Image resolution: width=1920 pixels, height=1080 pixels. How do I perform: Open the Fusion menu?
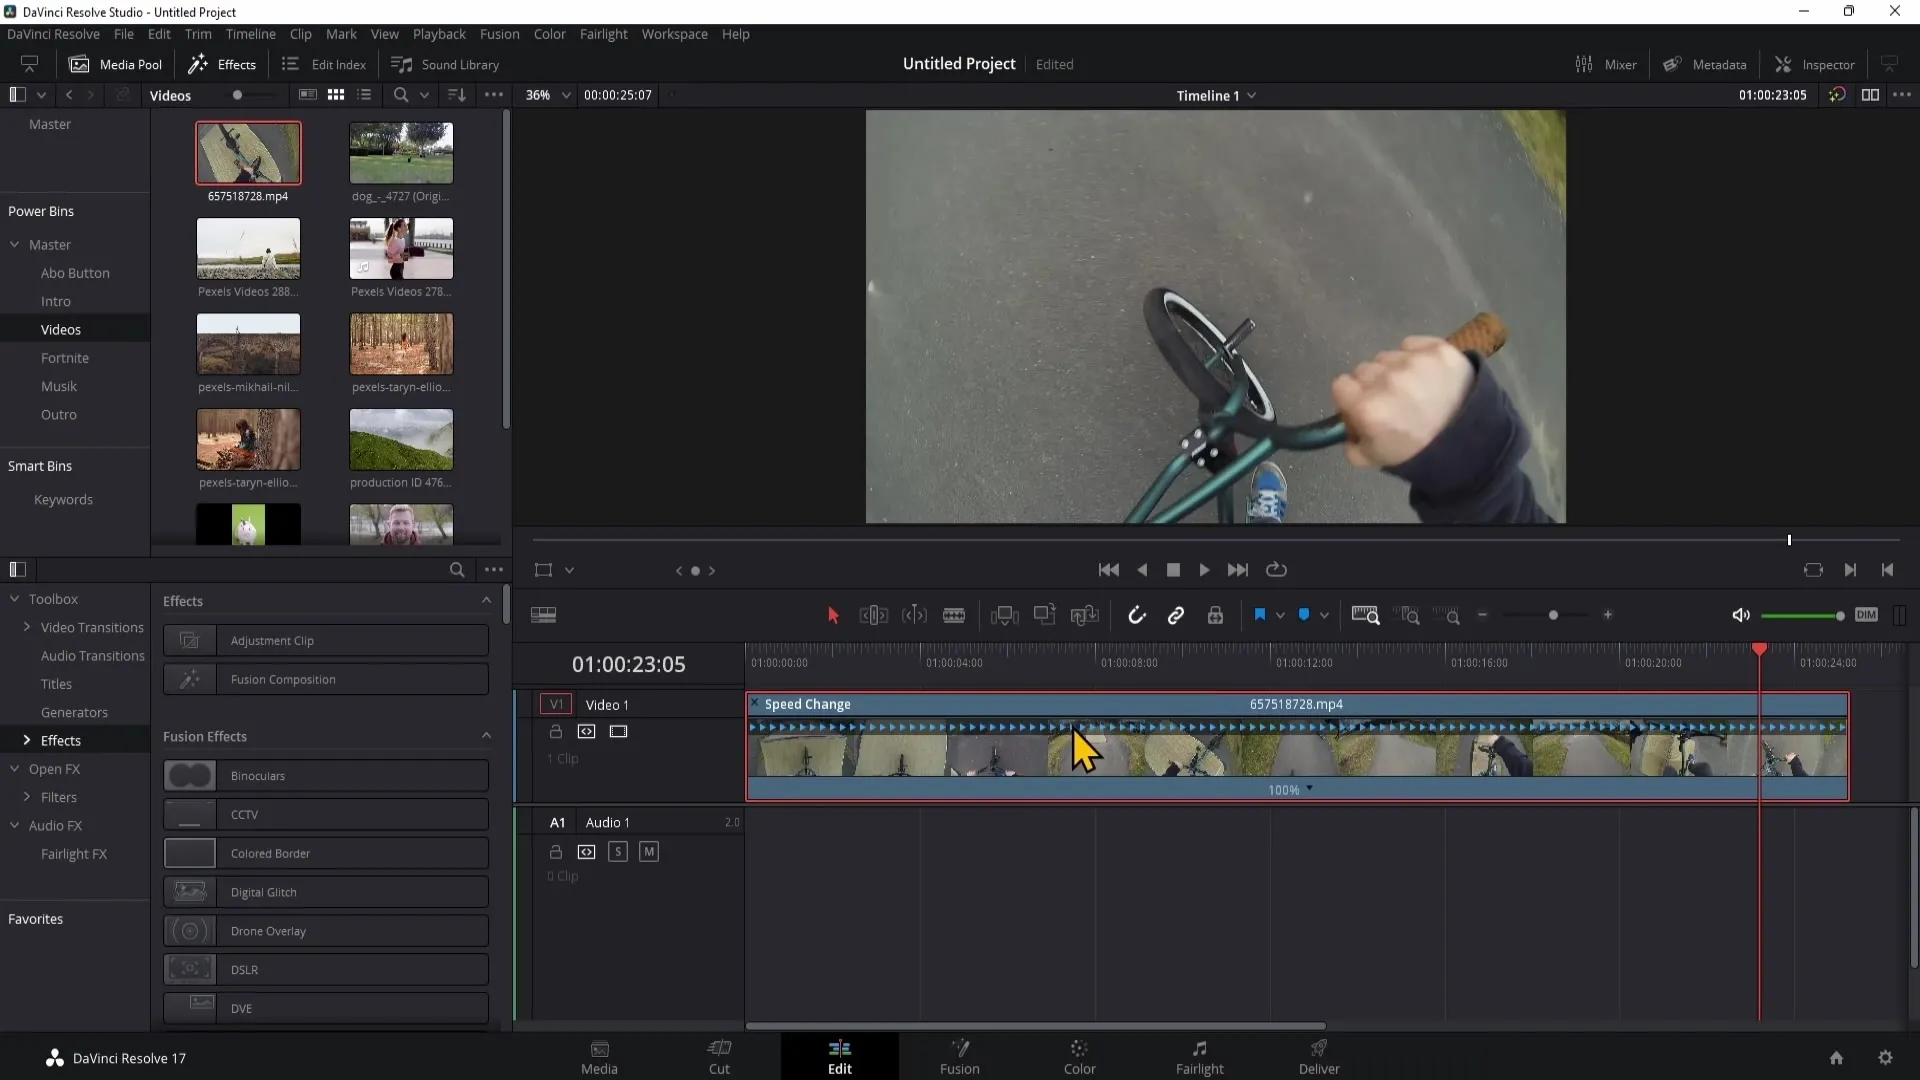click(x=499, y=34)
